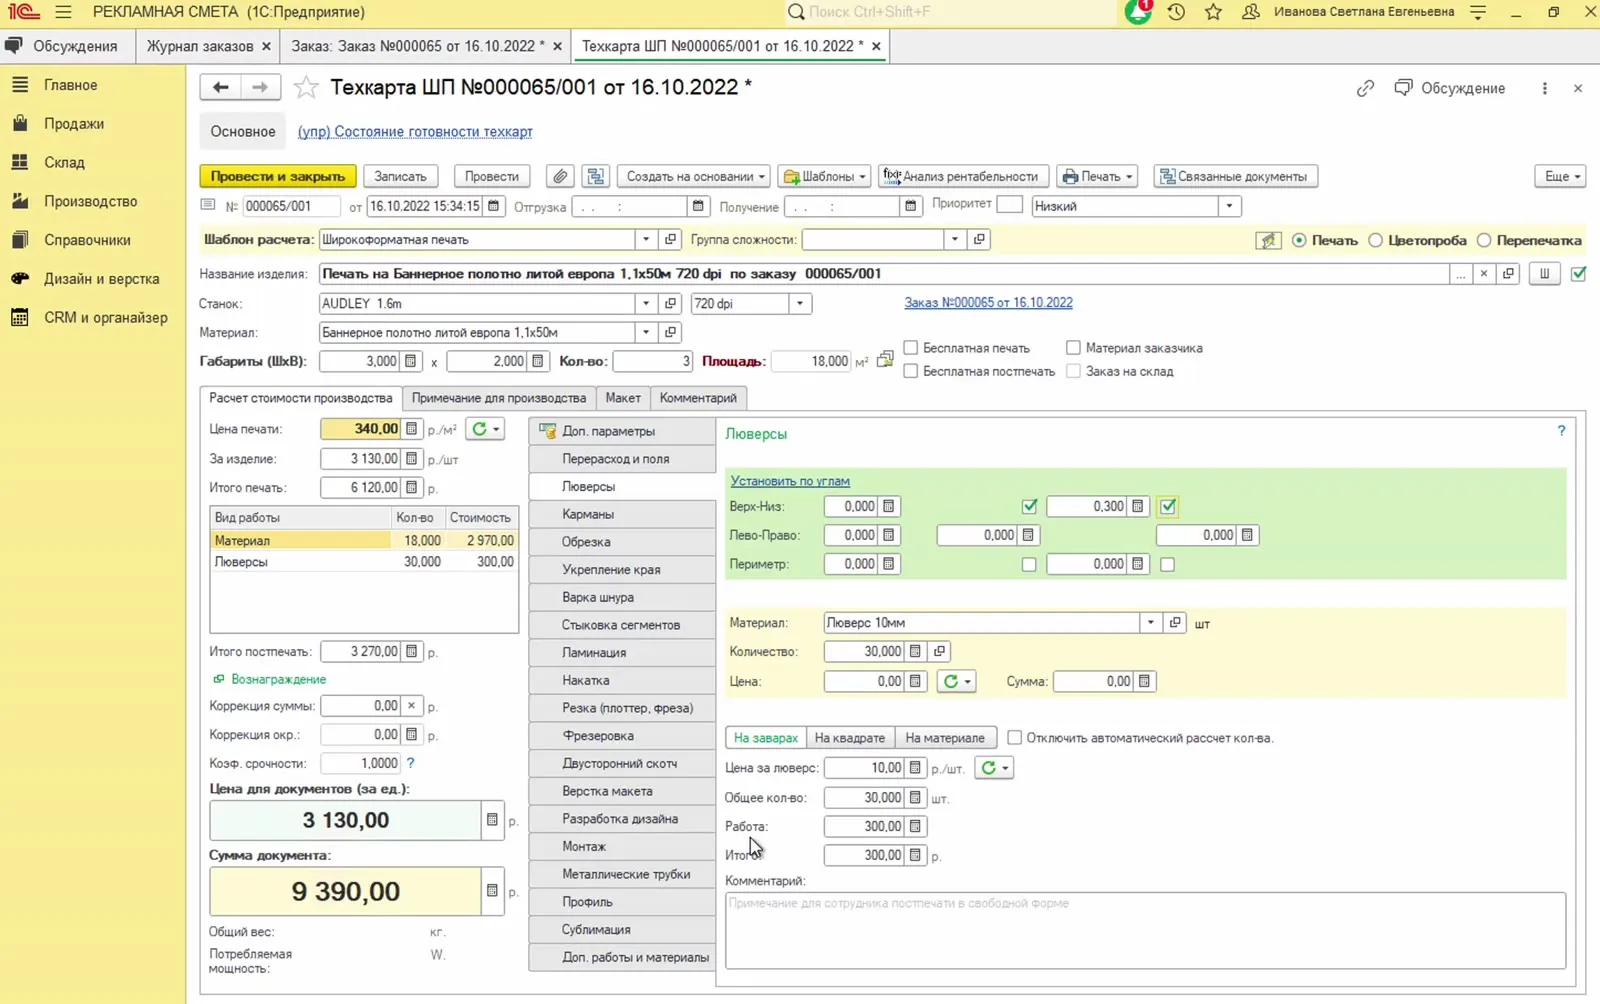Image resolution: width=1600 pixels, height=1004 pixels.
Task: Open calculator for Сумма документа field
Action: click(492, 890)
